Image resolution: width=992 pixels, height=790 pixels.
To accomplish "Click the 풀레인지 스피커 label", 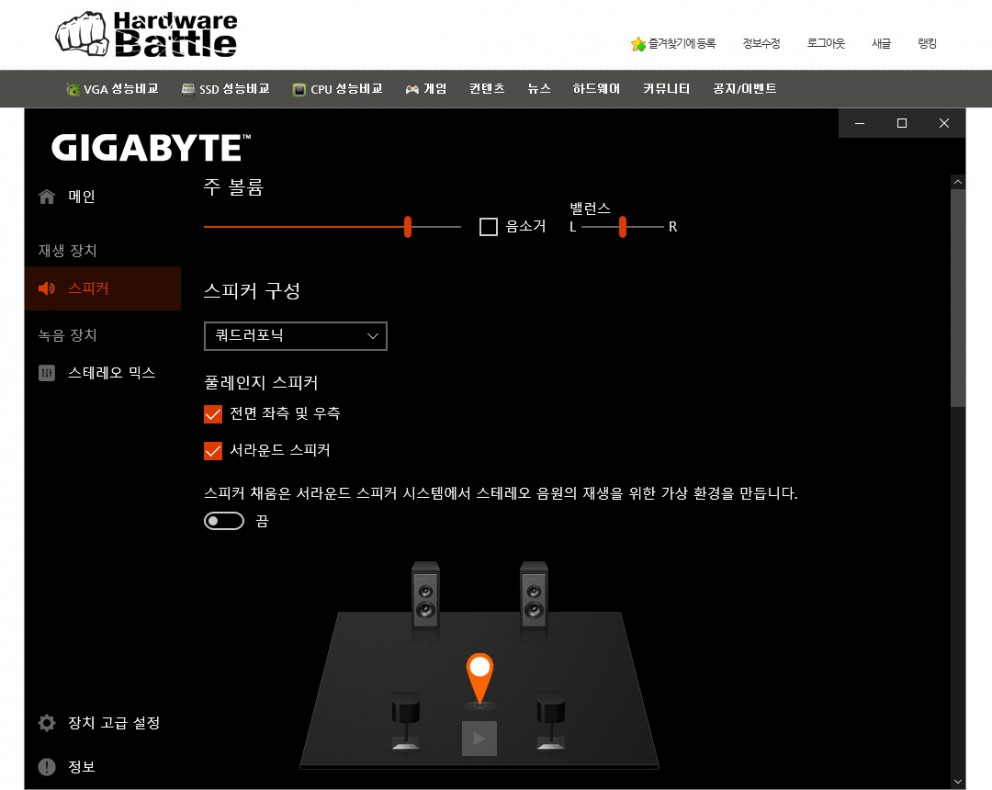I will (x=261, y=383).
